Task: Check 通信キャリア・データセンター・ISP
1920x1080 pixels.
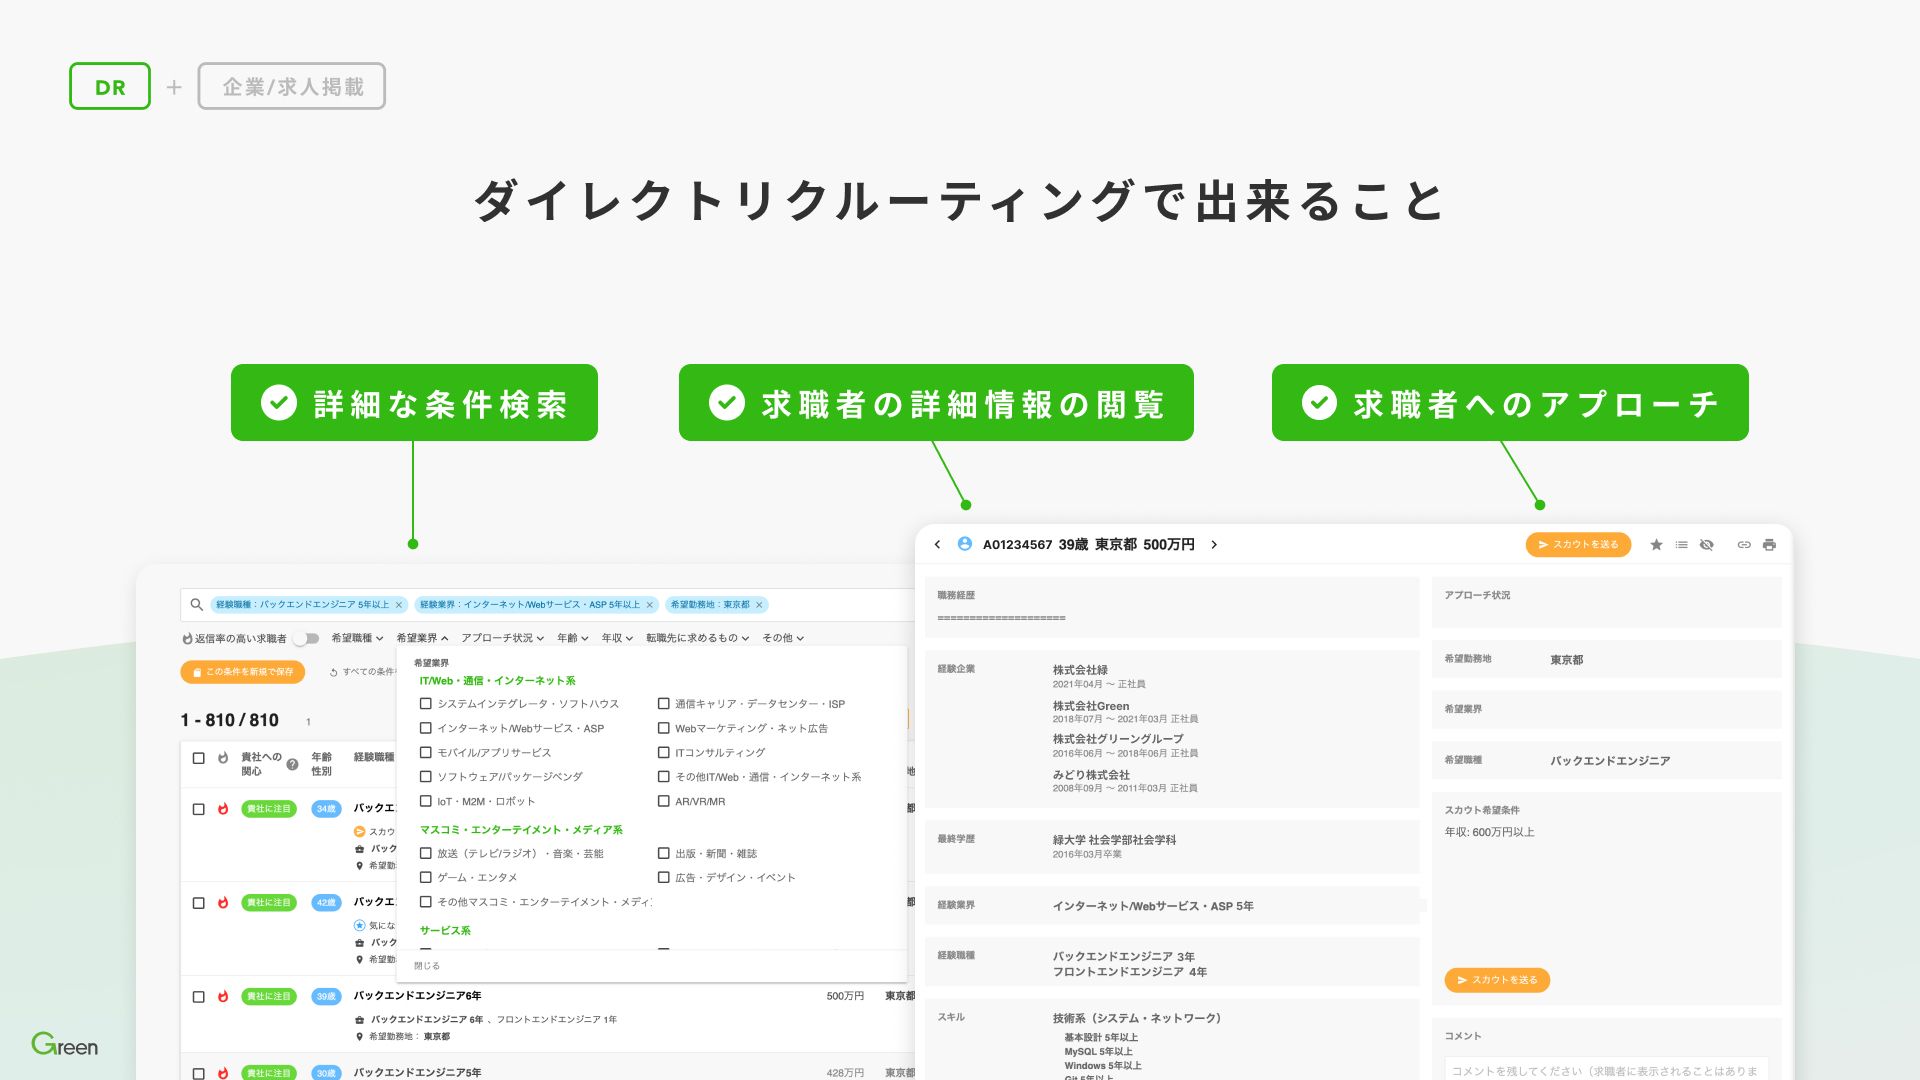Action: [x=663, y=704]
